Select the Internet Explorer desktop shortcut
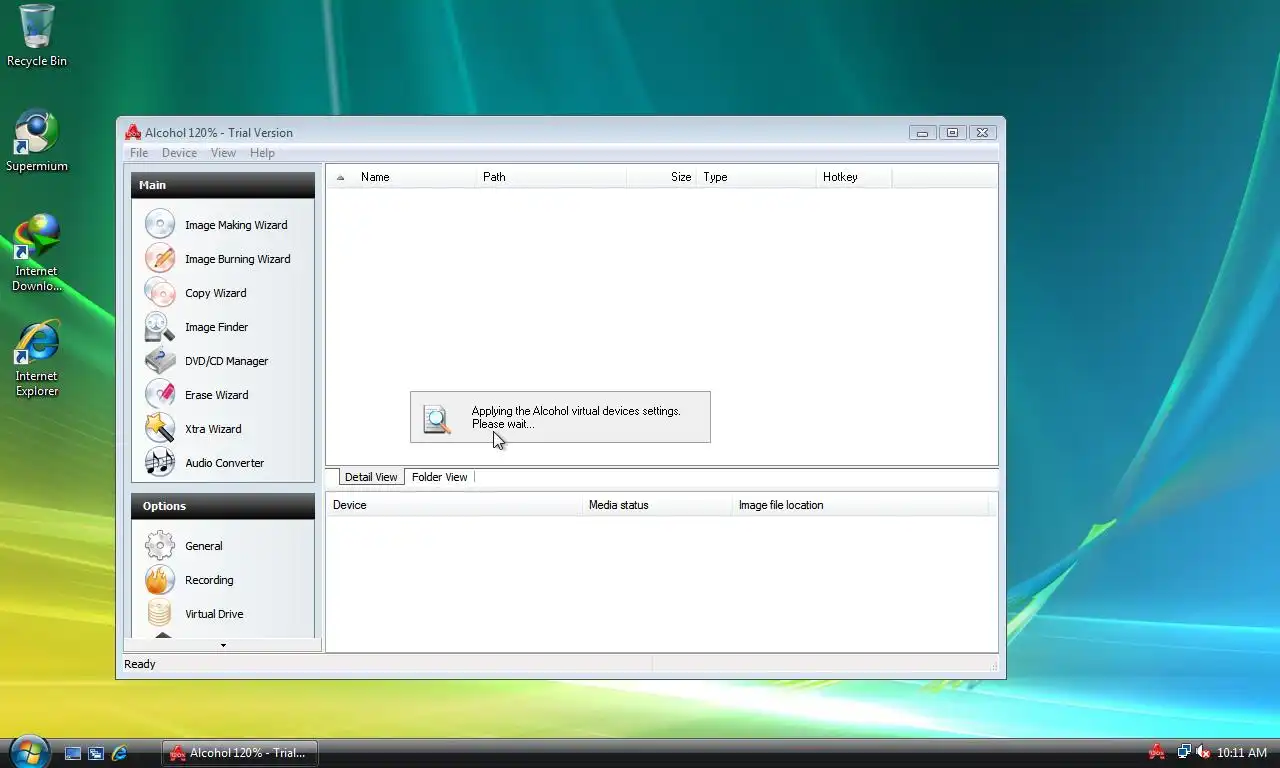1280x768 pixels. point(37,359)
